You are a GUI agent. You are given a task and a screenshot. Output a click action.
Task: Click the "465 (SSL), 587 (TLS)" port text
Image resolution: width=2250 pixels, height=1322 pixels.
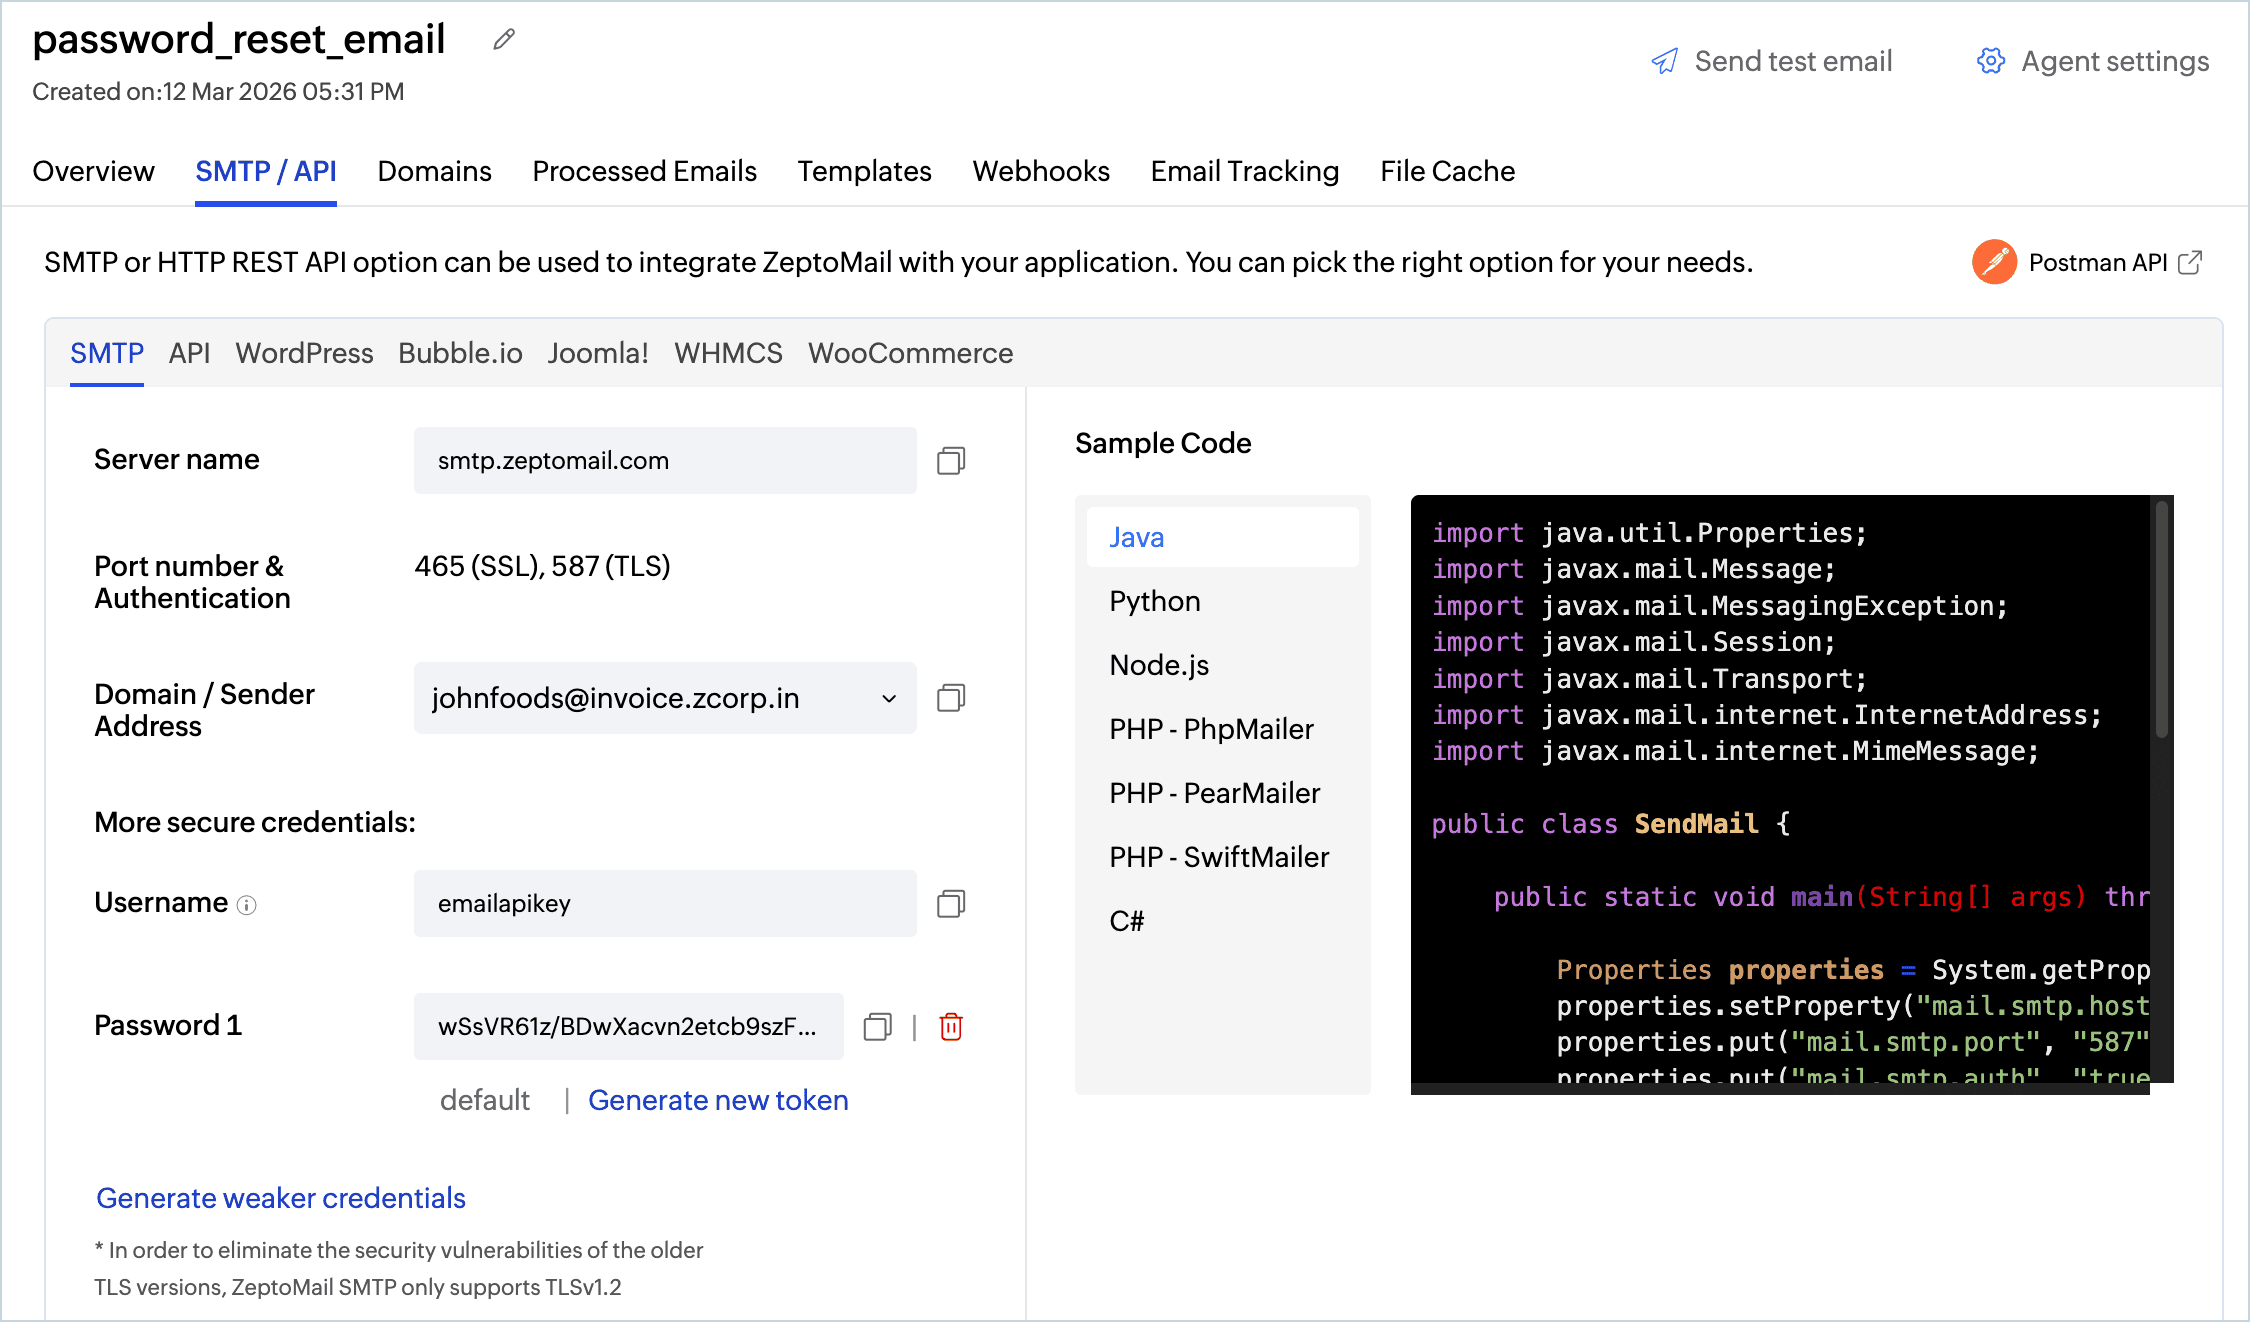[542, 566]
